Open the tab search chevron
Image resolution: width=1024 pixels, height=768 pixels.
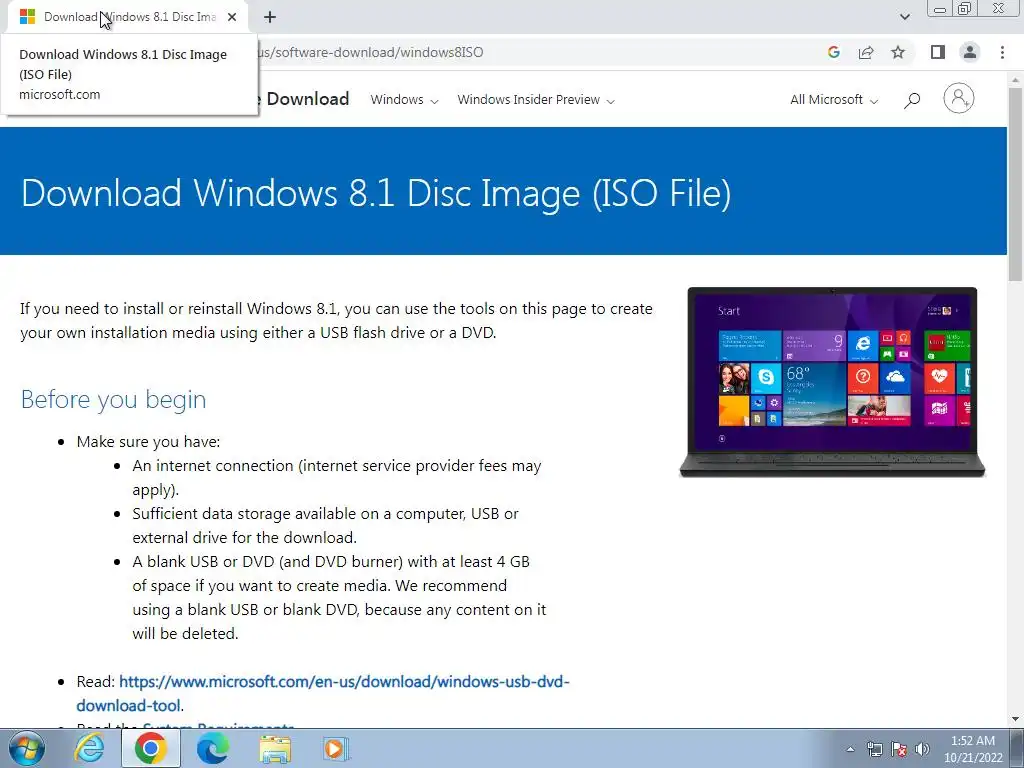coord(904,17)
